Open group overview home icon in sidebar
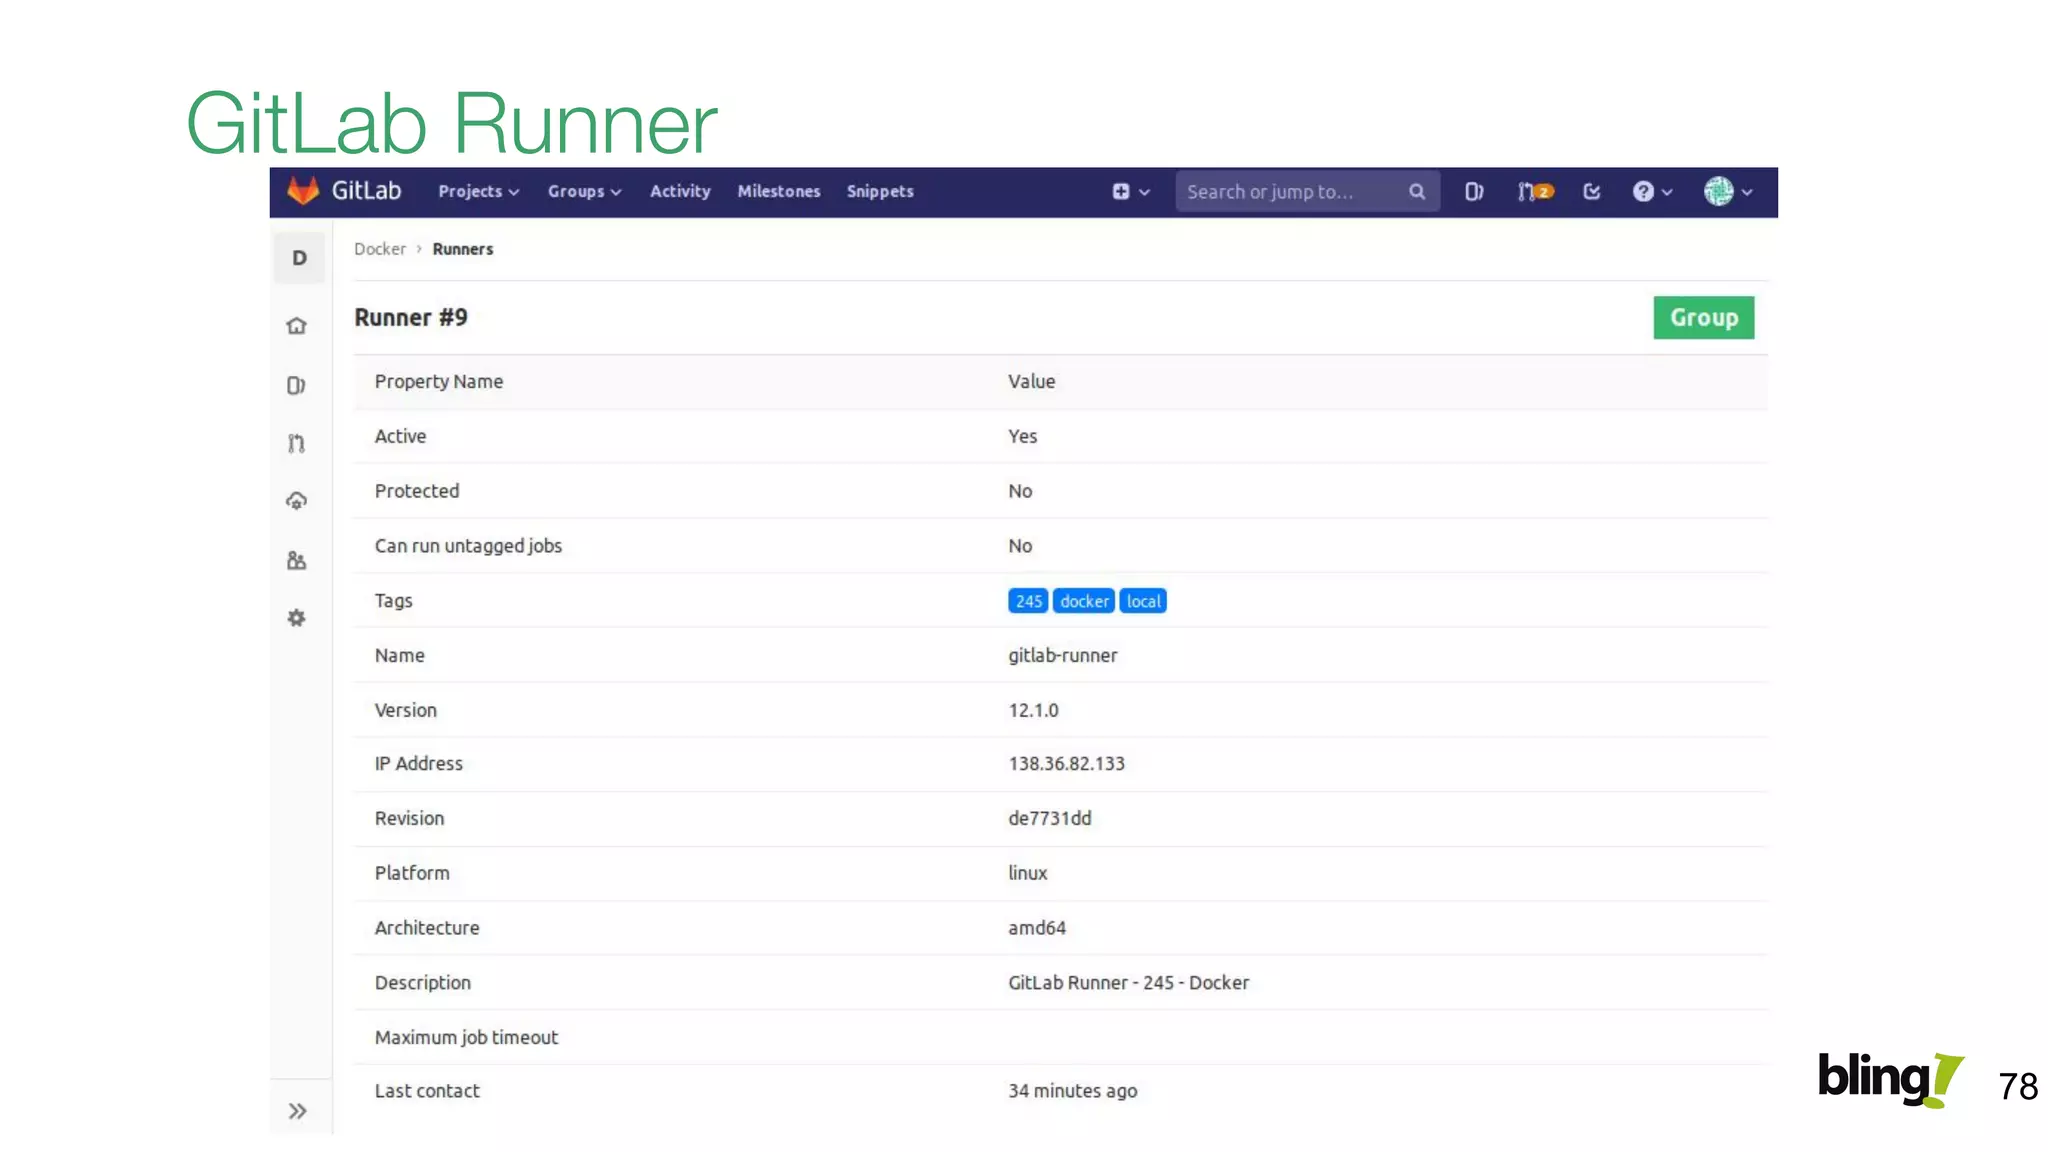Image resolution: width=2048 pixels, height=1152 pixels. 297,326
